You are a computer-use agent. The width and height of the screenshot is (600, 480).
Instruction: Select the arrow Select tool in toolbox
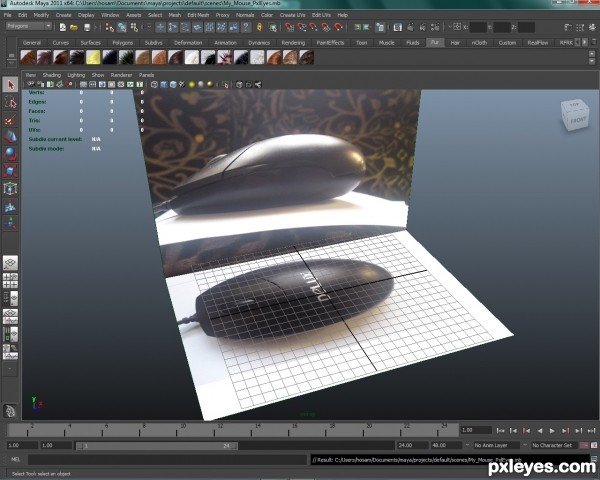point(10,85)
